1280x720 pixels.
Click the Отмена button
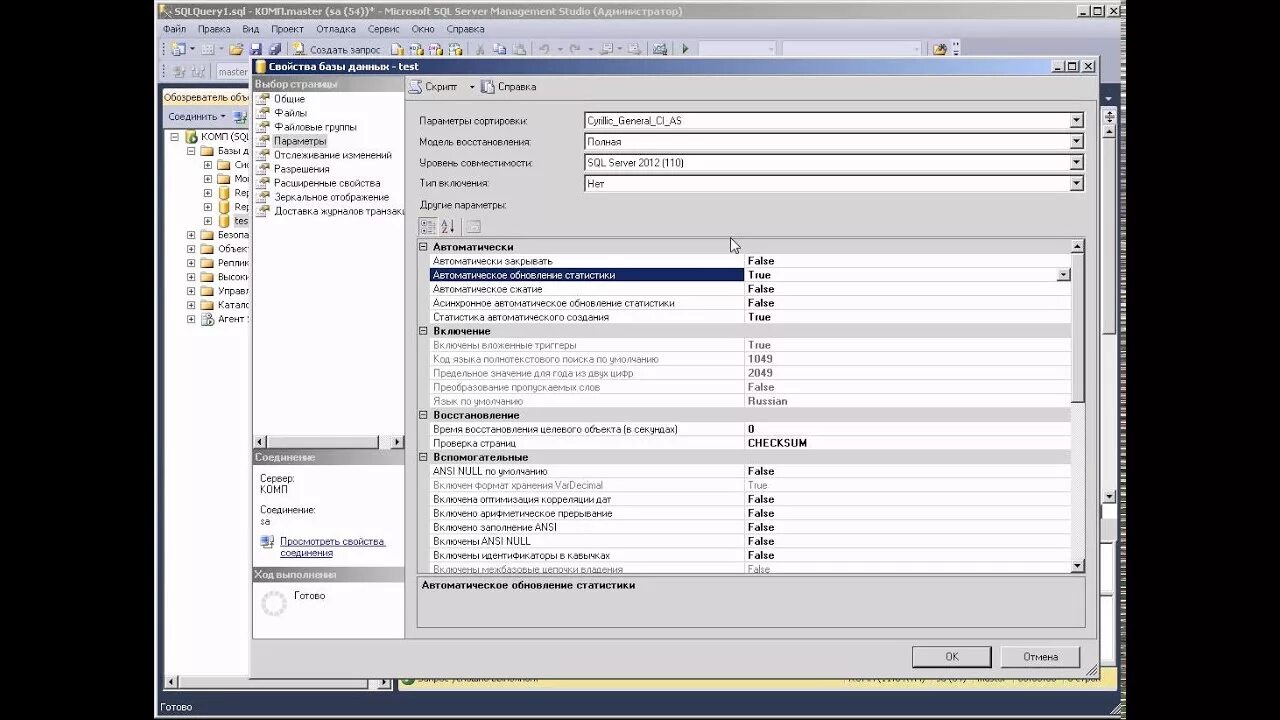1040,657
